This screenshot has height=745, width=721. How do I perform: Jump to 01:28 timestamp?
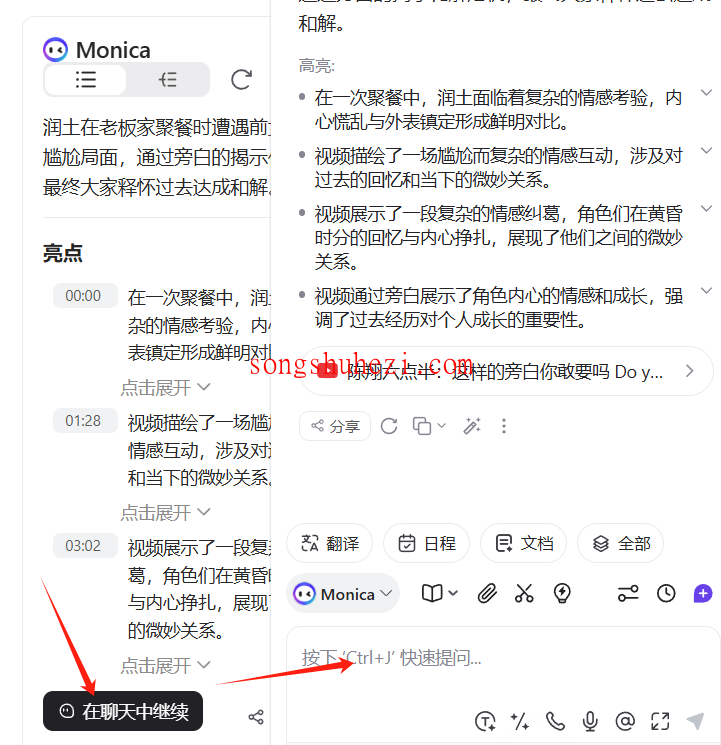pyautogui.click(x=83, y=420)
